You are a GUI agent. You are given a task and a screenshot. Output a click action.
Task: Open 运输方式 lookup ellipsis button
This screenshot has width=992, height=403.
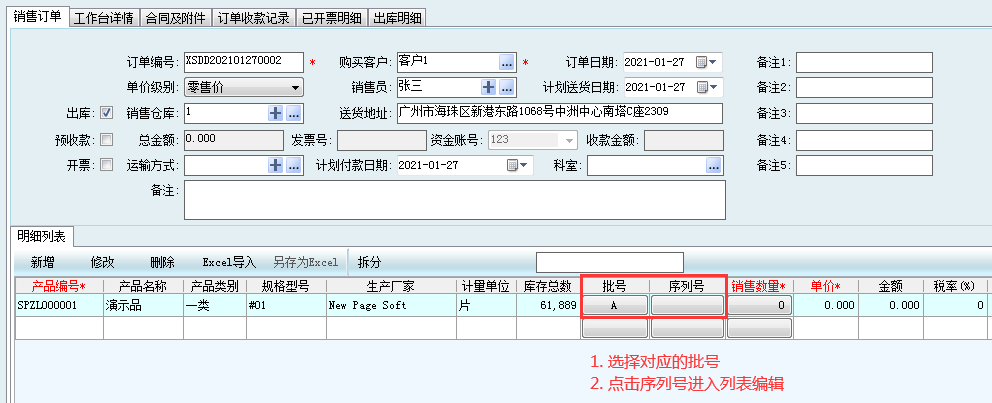coord(293,166)
